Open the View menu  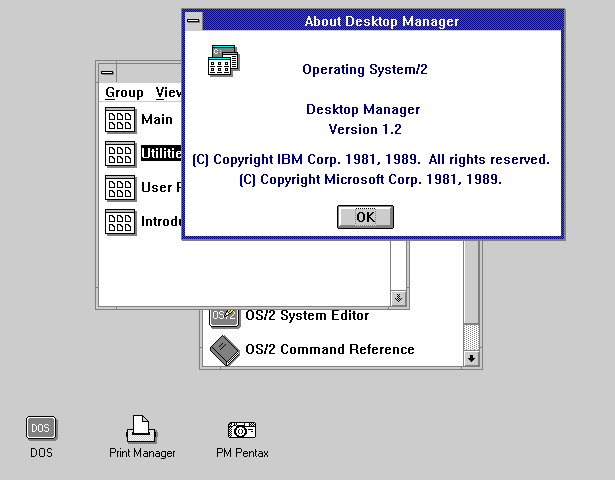pos(168,92)
